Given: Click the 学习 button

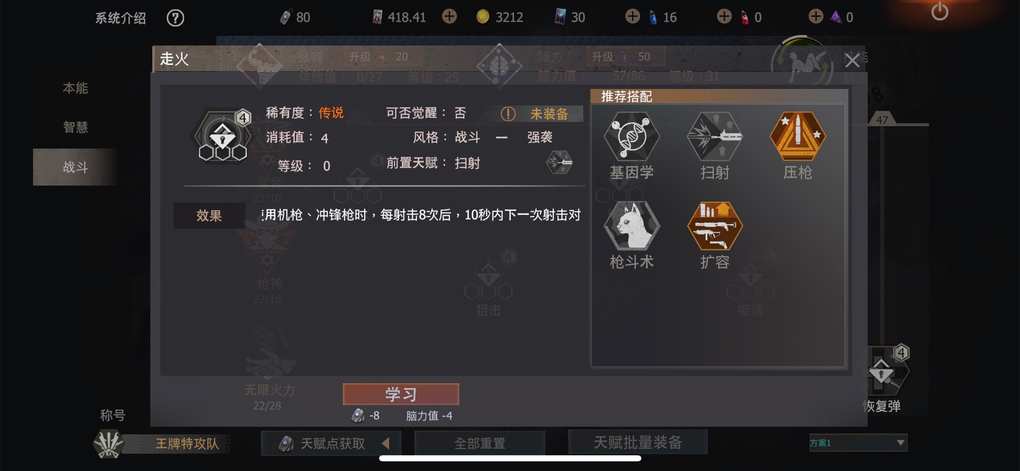Looking at the screenshot, I should (401, 394).
